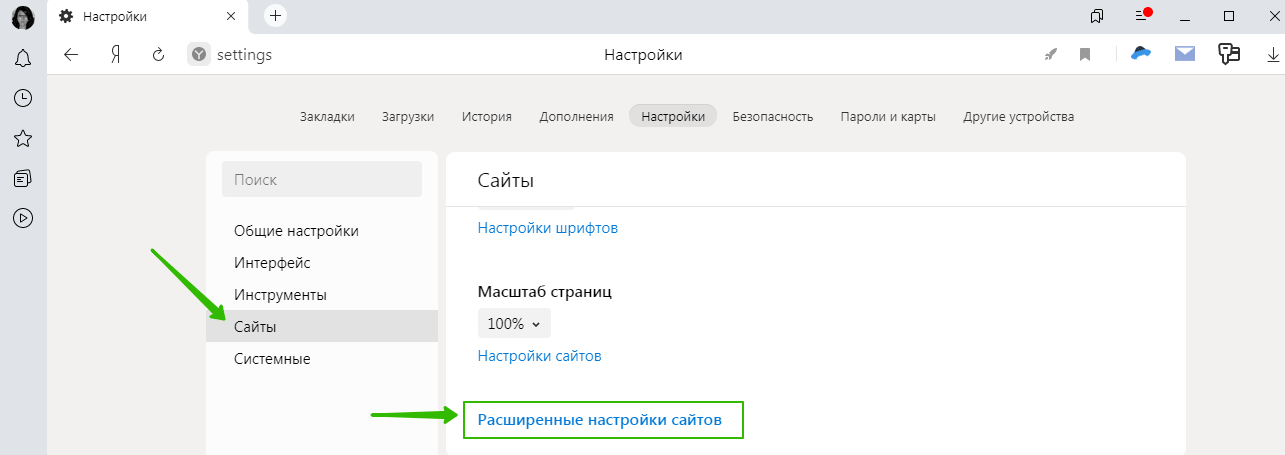The height and width of the screenshot is (455, 1285).
Task: Expand the page zoom 100% dropdown
Action: (514, 324)
